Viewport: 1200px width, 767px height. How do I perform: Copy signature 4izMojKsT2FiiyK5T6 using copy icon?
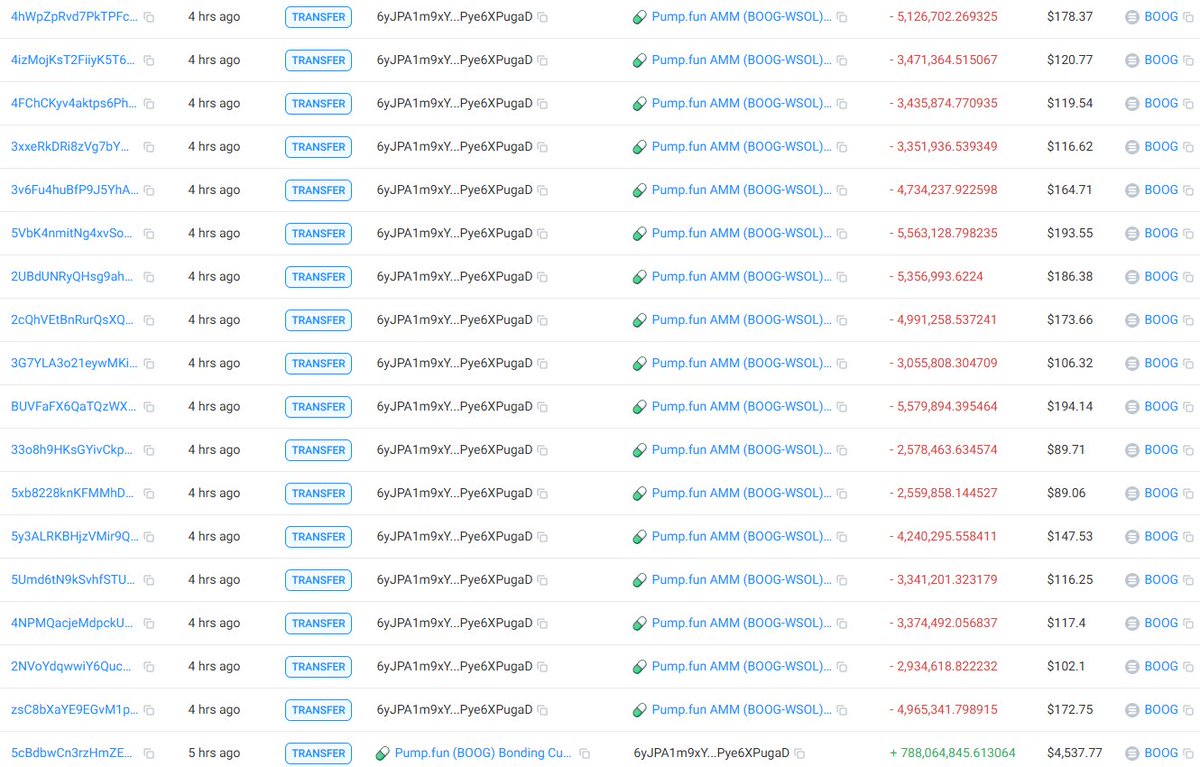(x=149, y=60)
